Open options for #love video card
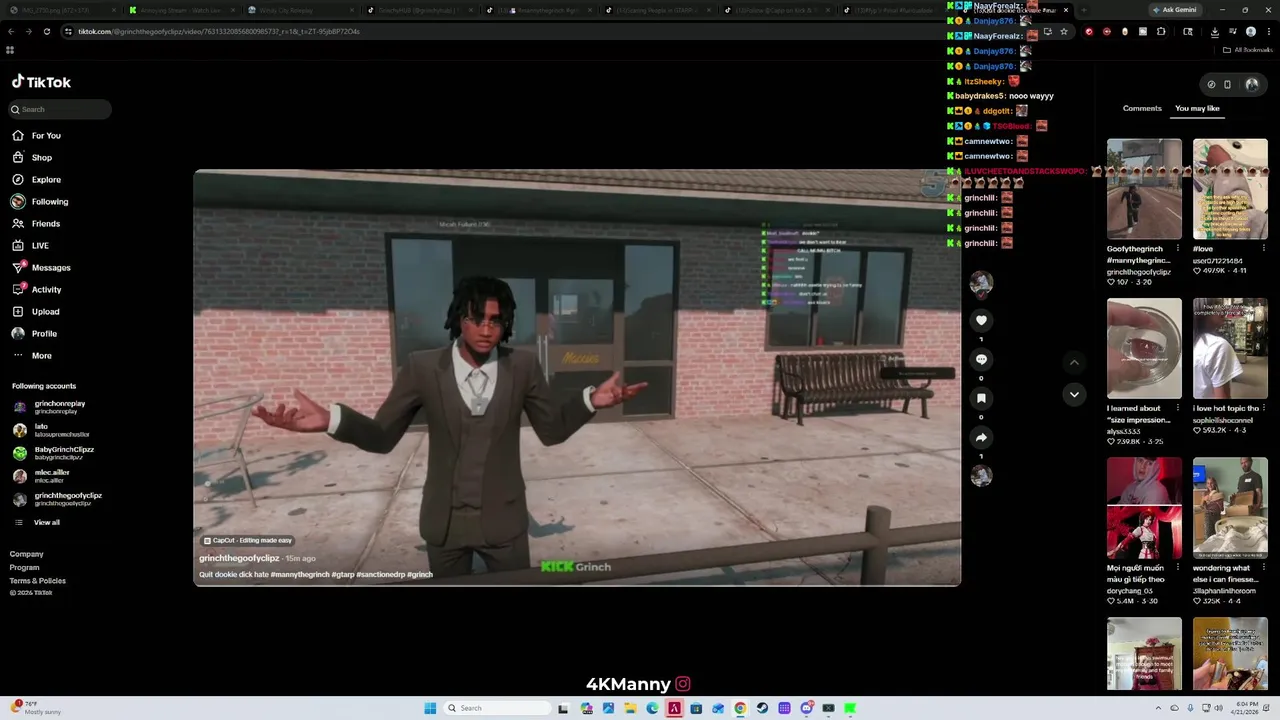The image size is (1280, 720). click(1264, 248)
